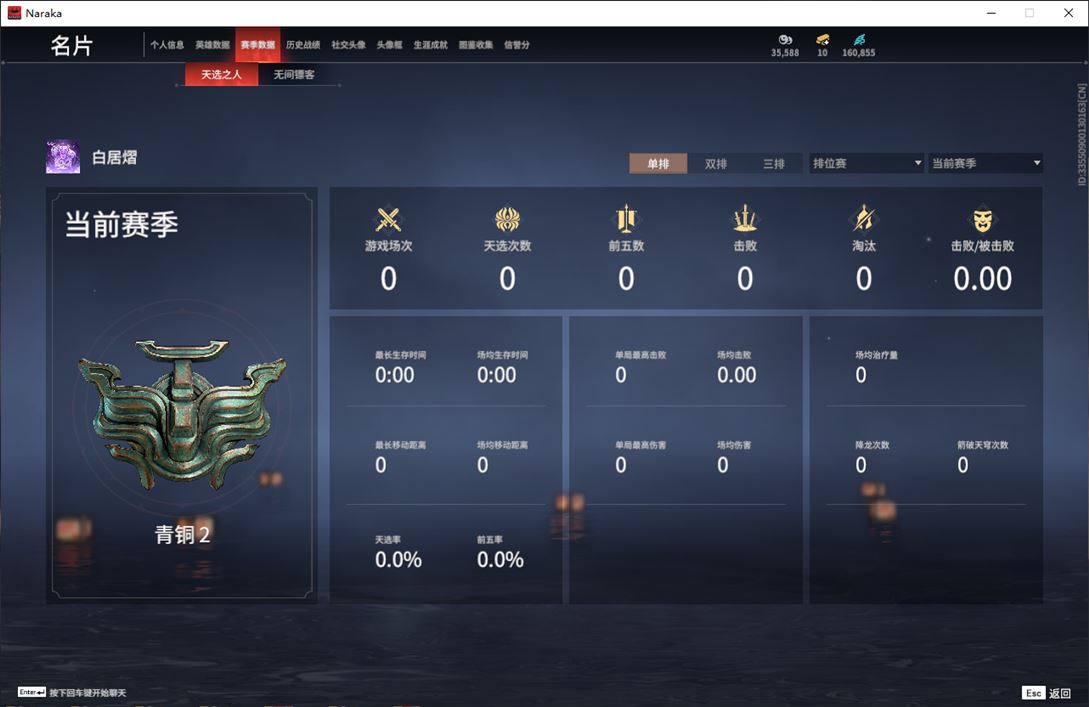
Task: Switch to the 信誉分 tab
Action: (517, 45)
